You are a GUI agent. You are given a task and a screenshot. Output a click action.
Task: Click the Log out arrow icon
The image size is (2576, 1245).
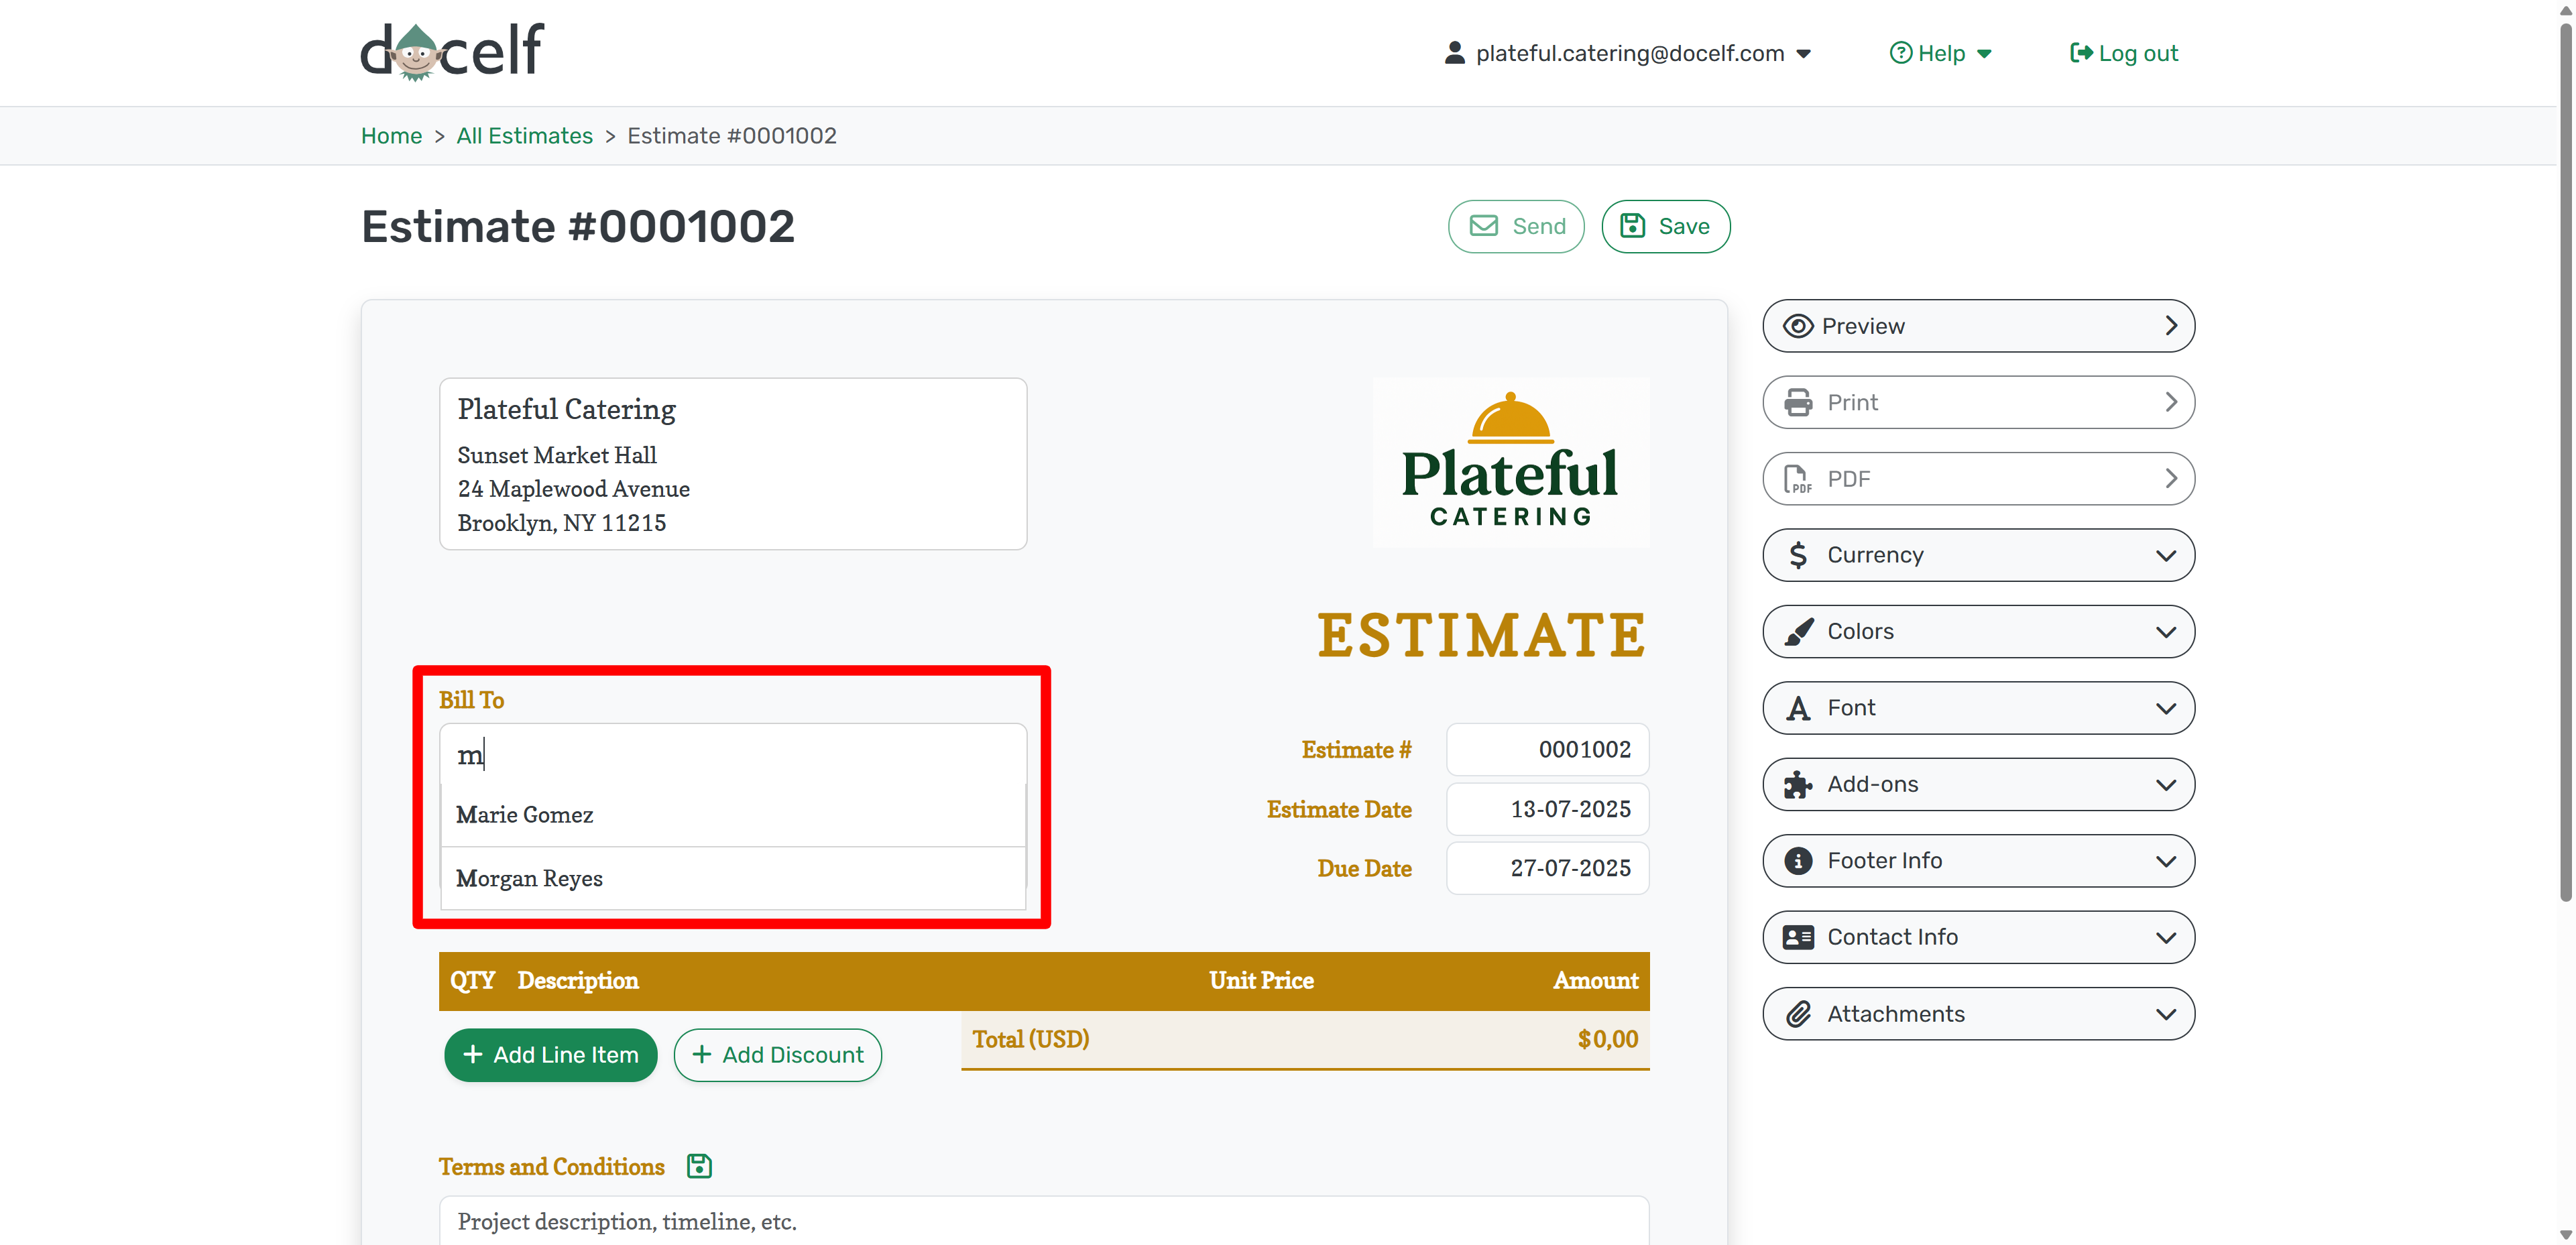(2080, 53)
